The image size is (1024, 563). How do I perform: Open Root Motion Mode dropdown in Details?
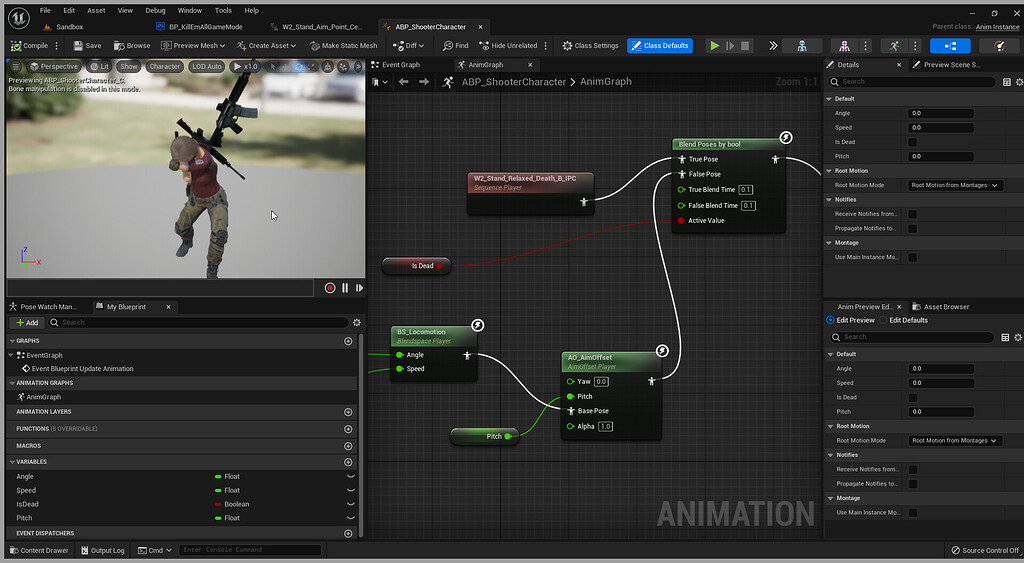(x=955, y=185)
